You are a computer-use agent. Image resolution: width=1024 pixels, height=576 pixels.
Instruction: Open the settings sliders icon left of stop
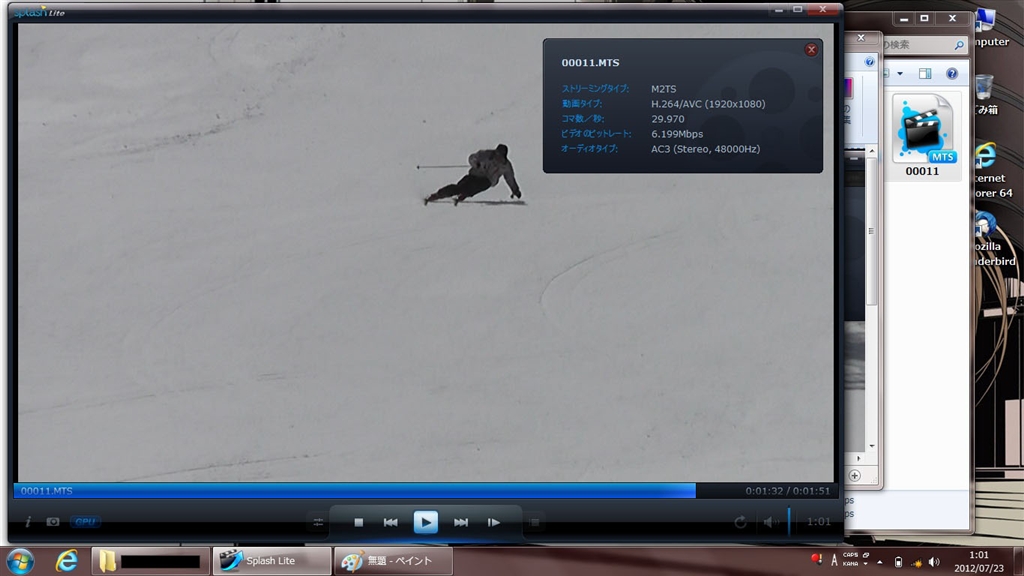pyautogui.click(x=318, y=522)
